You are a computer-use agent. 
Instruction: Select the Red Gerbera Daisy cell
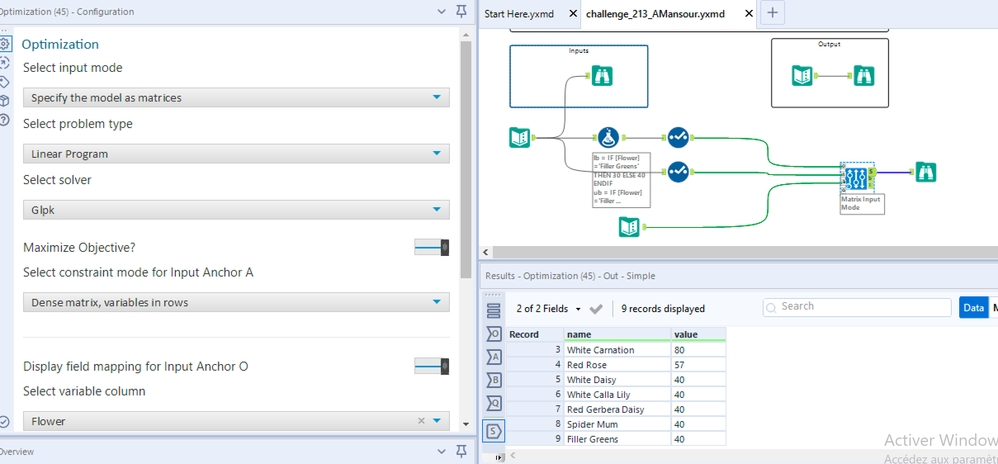617,409
